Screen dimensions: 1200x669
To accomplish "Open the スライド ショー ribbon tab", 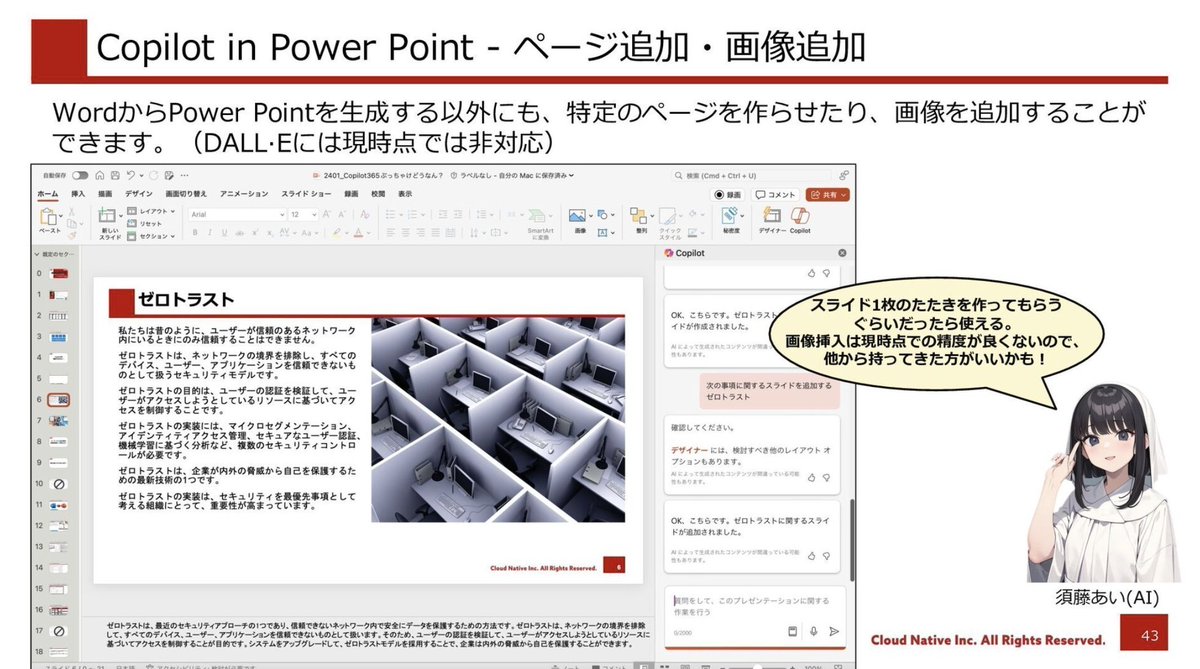I will (305, 193).
